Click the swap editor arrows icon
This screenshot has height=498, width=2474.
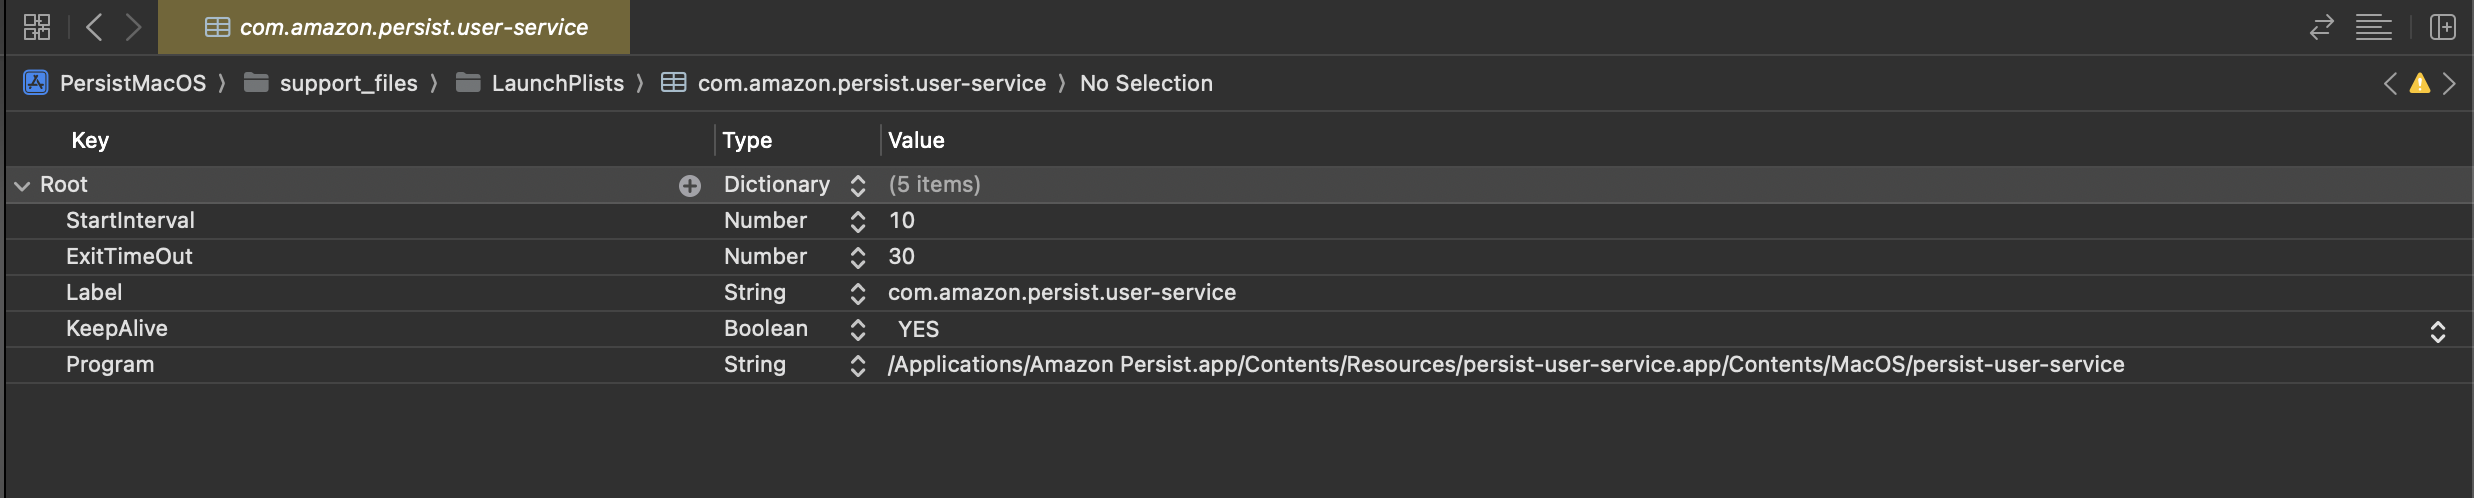pyautogui.click(x=2321, y=27)
